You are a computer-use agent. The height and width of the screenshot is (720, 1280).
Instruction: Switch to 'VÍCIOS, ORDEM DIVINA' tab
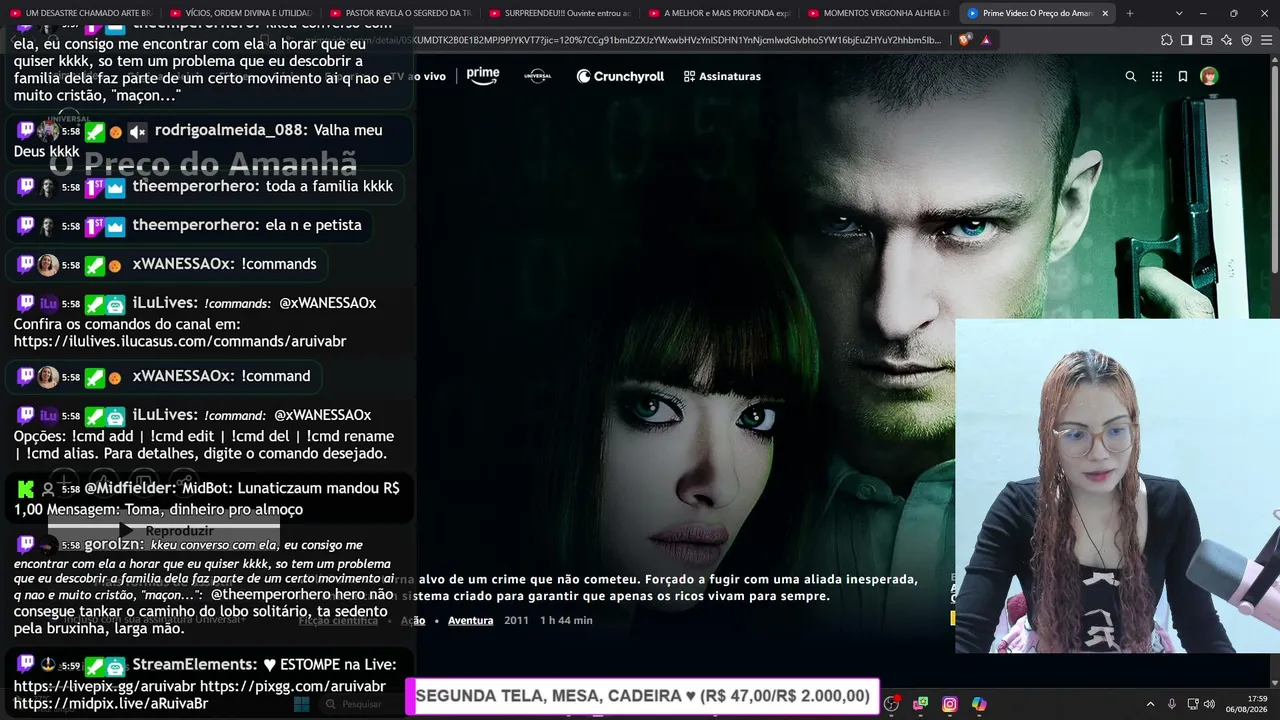[241, 13]
